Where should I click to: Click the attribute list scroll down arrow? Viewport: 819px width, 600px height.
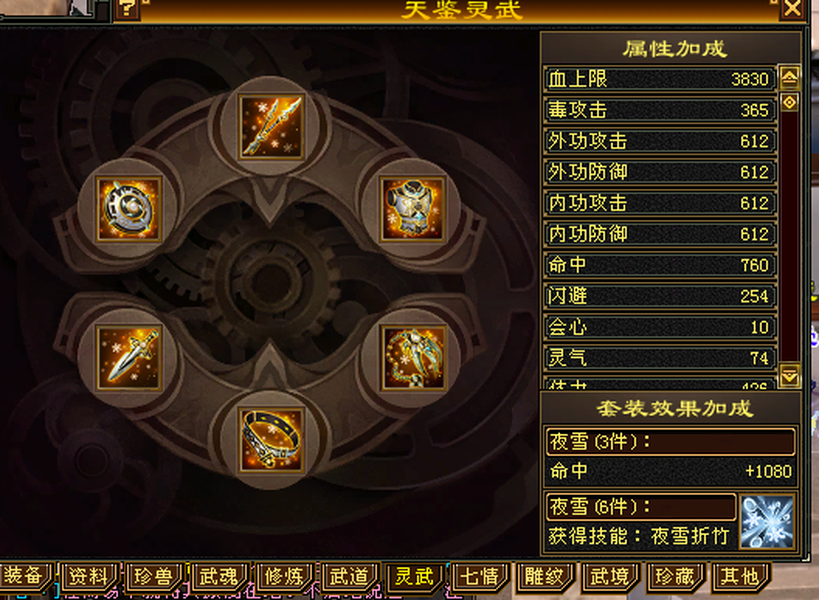coord(789,375)
